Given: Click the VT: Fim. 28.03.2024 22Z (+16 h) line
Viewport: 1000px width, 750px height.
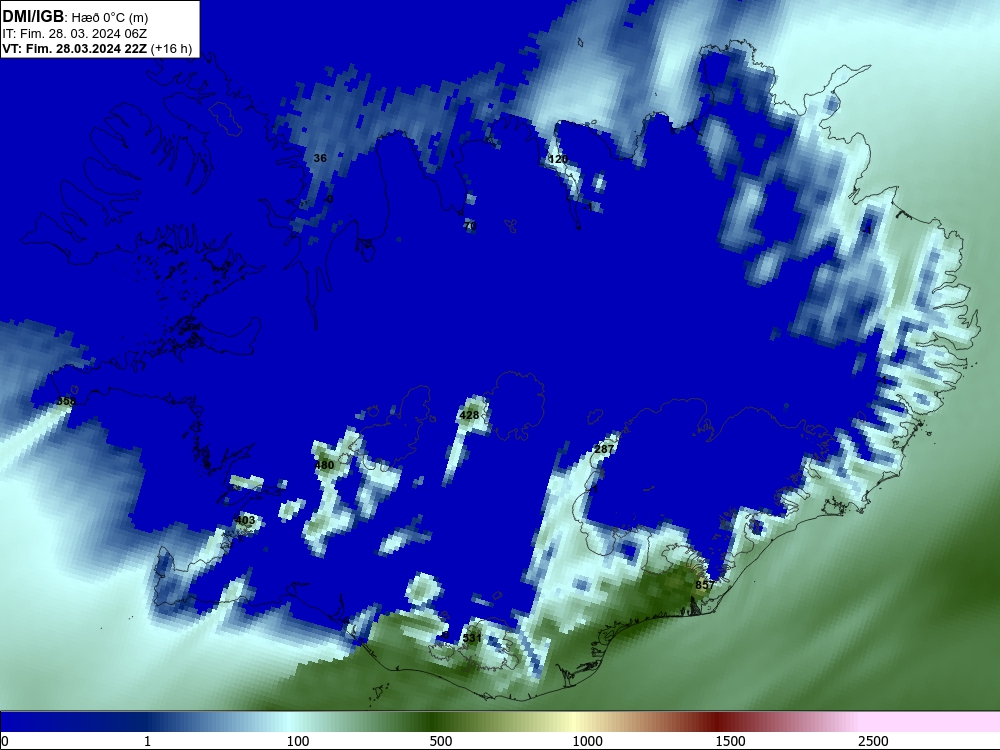Looking at the screenshot, I should tap(97, 48).
